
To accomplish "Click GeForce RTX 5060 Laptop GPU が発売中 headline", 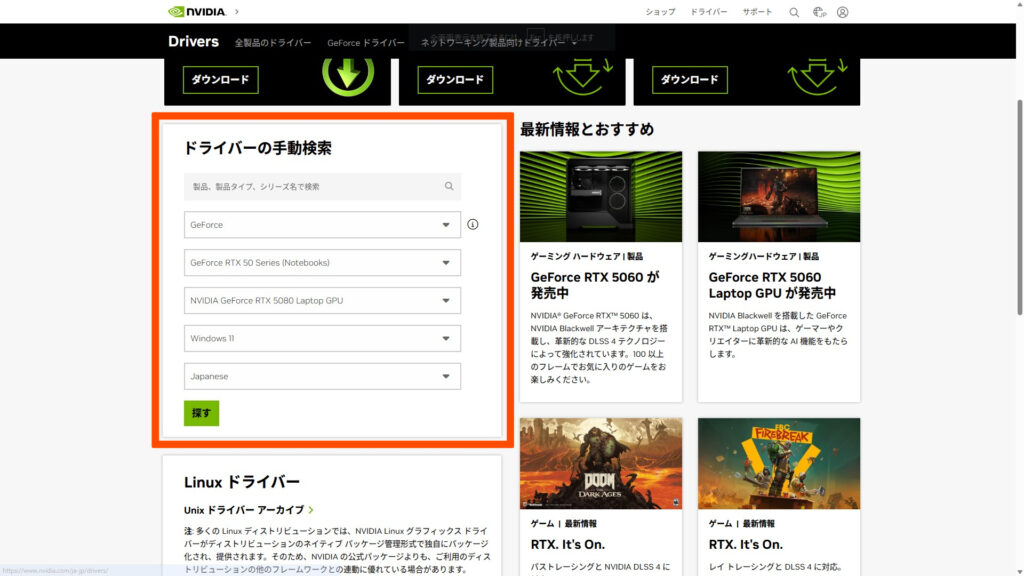I will tap(773, 285).
